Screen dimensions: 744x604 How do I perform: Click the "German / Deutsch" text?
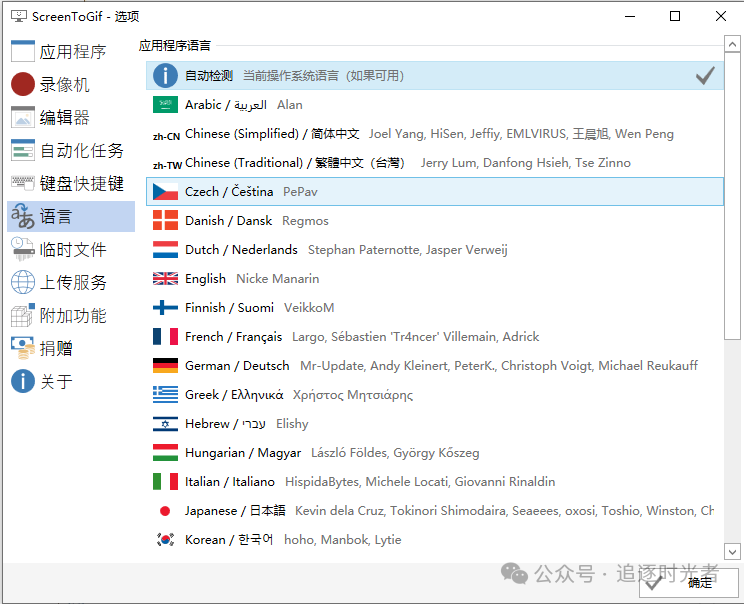click(237, 365)
